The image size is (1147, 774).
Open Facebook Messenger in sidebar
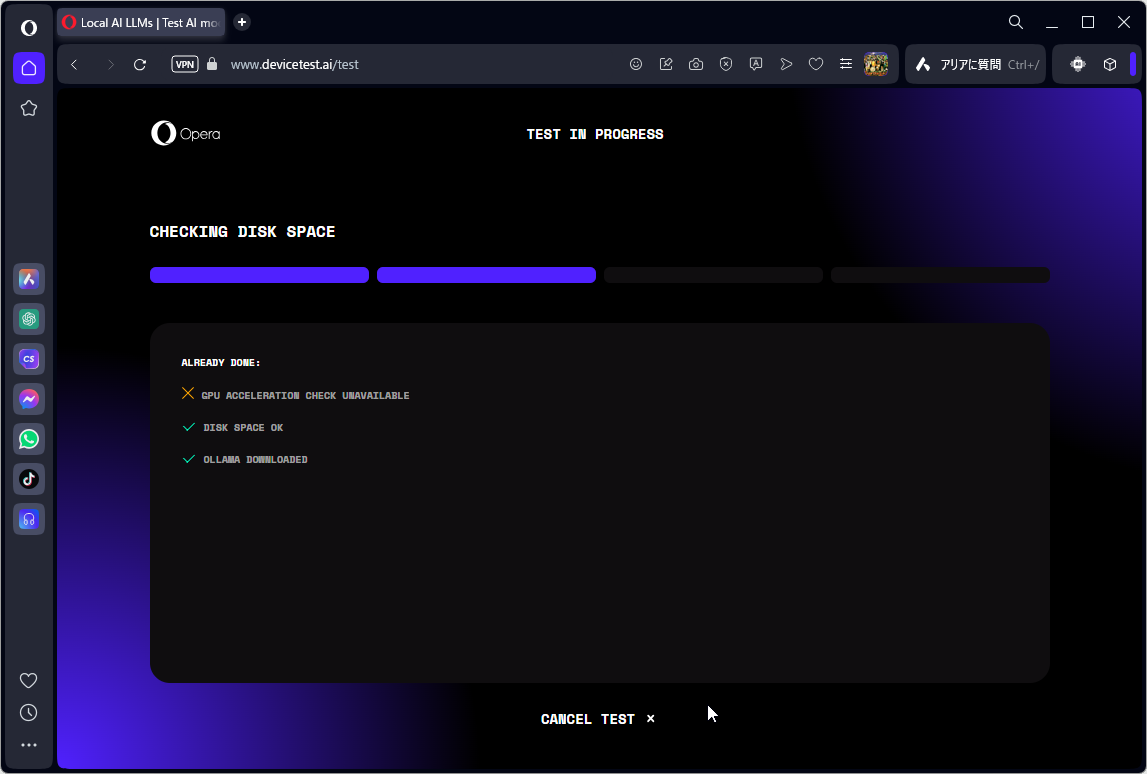pos(29,399)
